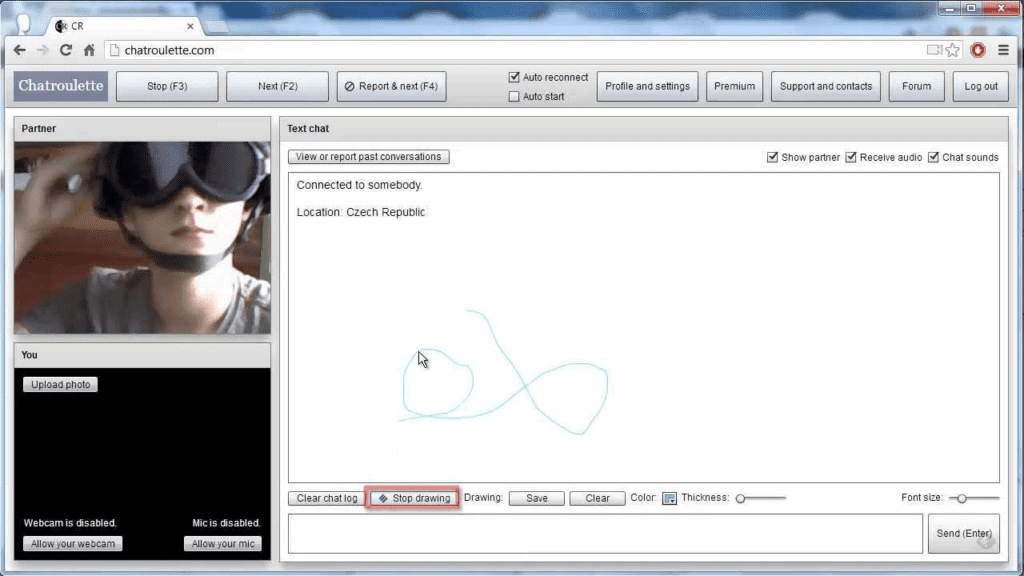
Task: Click Allow your webcam
Action: [72, 543]
